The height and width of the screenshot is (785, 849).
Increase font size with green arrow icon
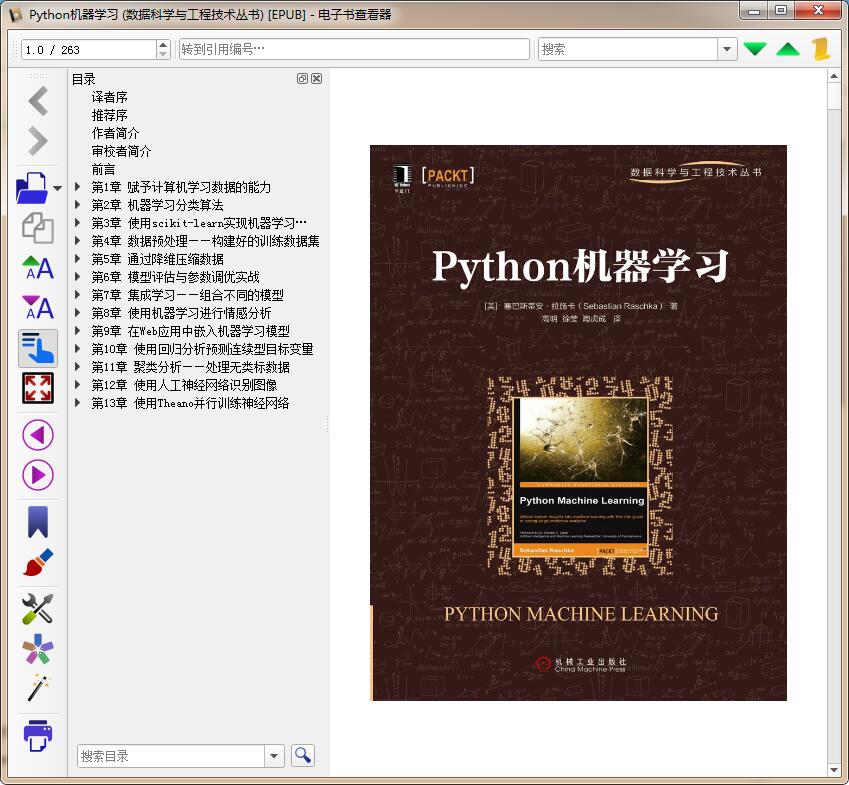[x=37, y=268]
